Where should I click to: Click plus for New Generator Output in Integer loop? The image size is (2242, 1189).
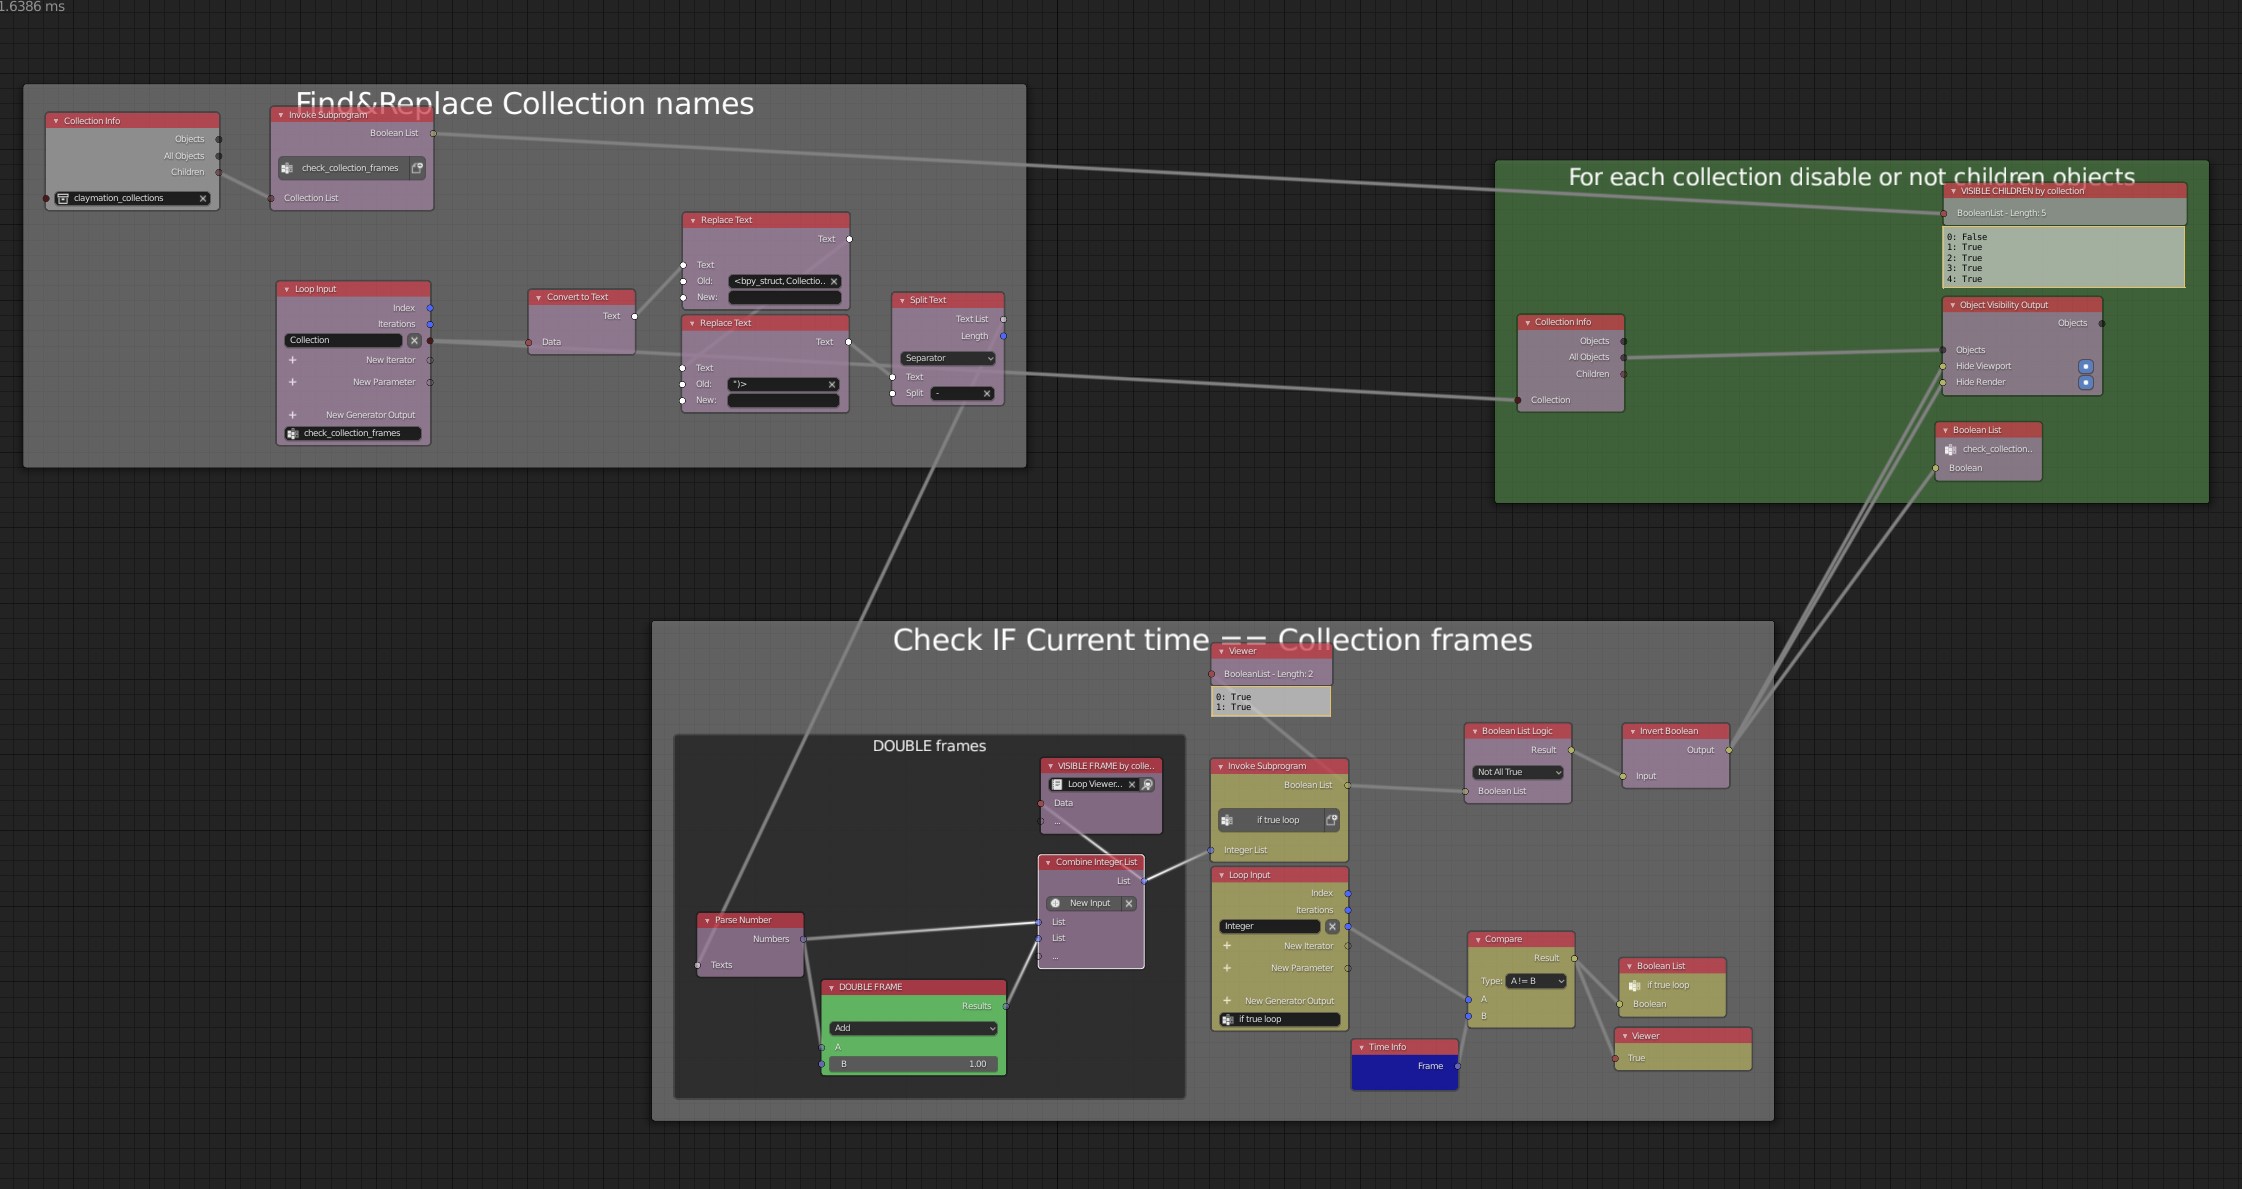tap(1227, 1001)
